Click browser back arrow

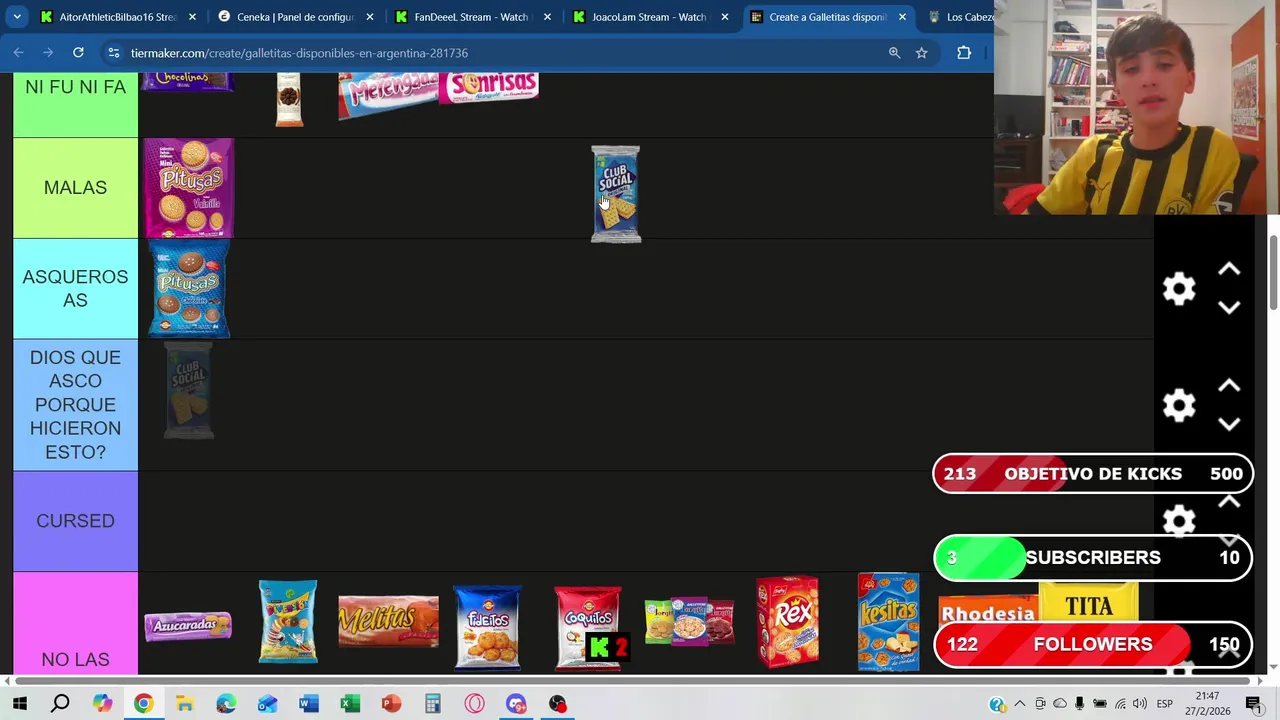(x=18, y=53)
